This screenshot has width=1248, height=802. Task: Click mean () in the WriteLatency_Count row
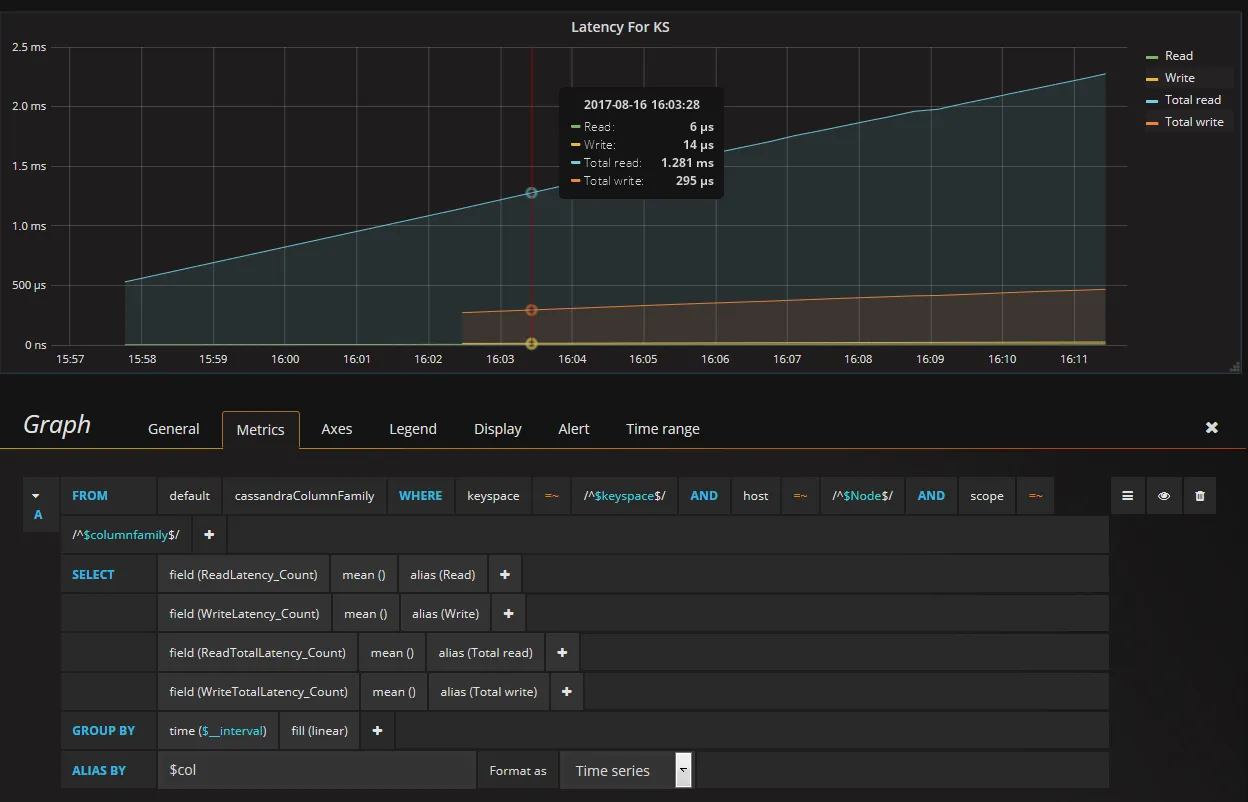[366, 613]
